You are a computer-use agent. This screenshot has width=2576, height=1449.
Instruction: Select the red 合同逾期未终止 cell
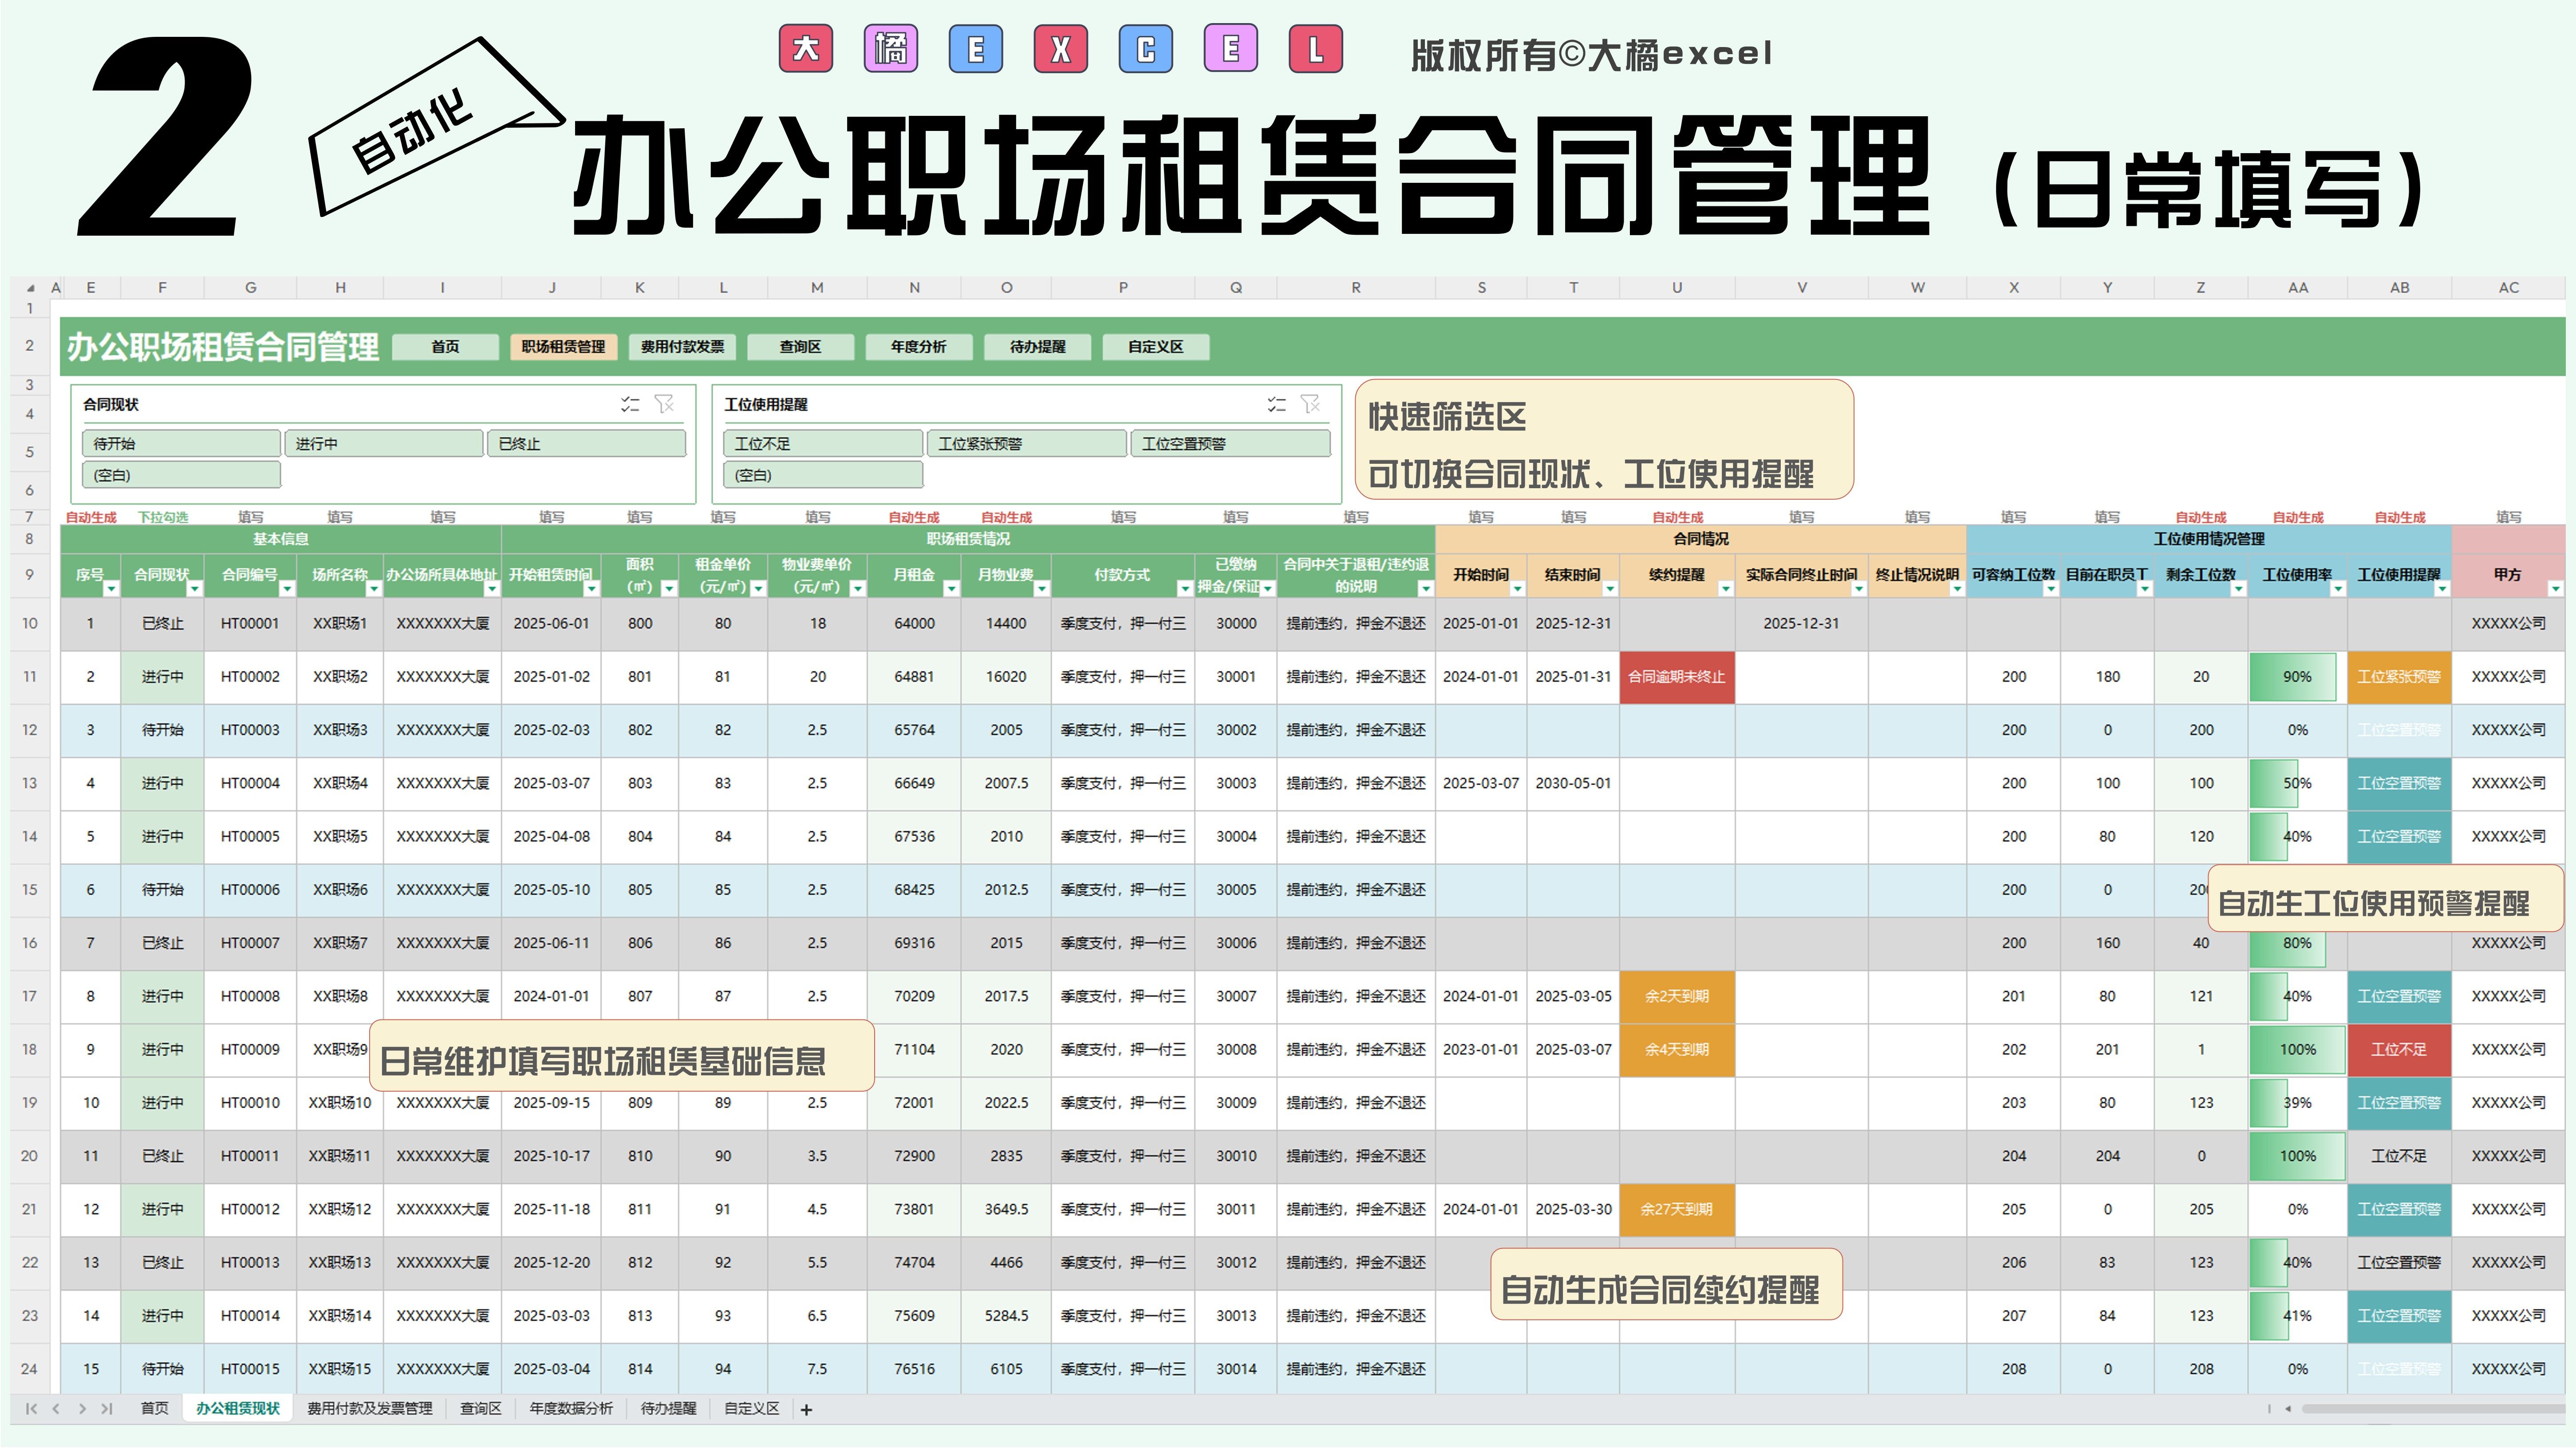click(1676, 677)
